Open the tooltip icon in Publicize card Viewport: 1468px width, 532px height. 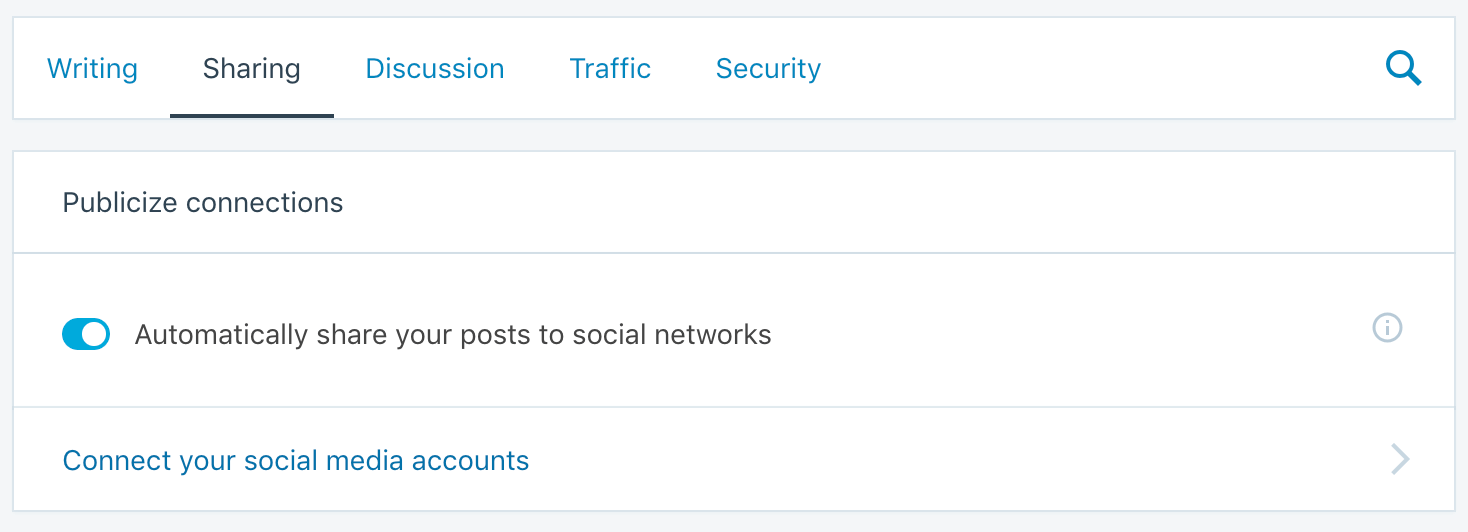click(x=1387, y=327)
